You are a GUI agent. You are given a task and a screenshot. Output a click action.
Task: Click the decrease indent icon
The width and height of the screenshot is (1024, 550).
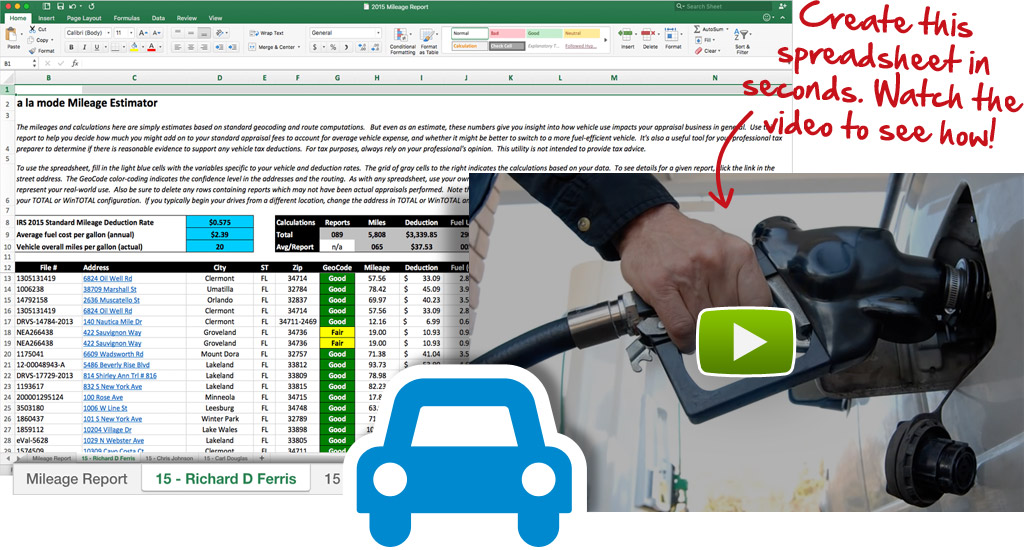[219, 47]
